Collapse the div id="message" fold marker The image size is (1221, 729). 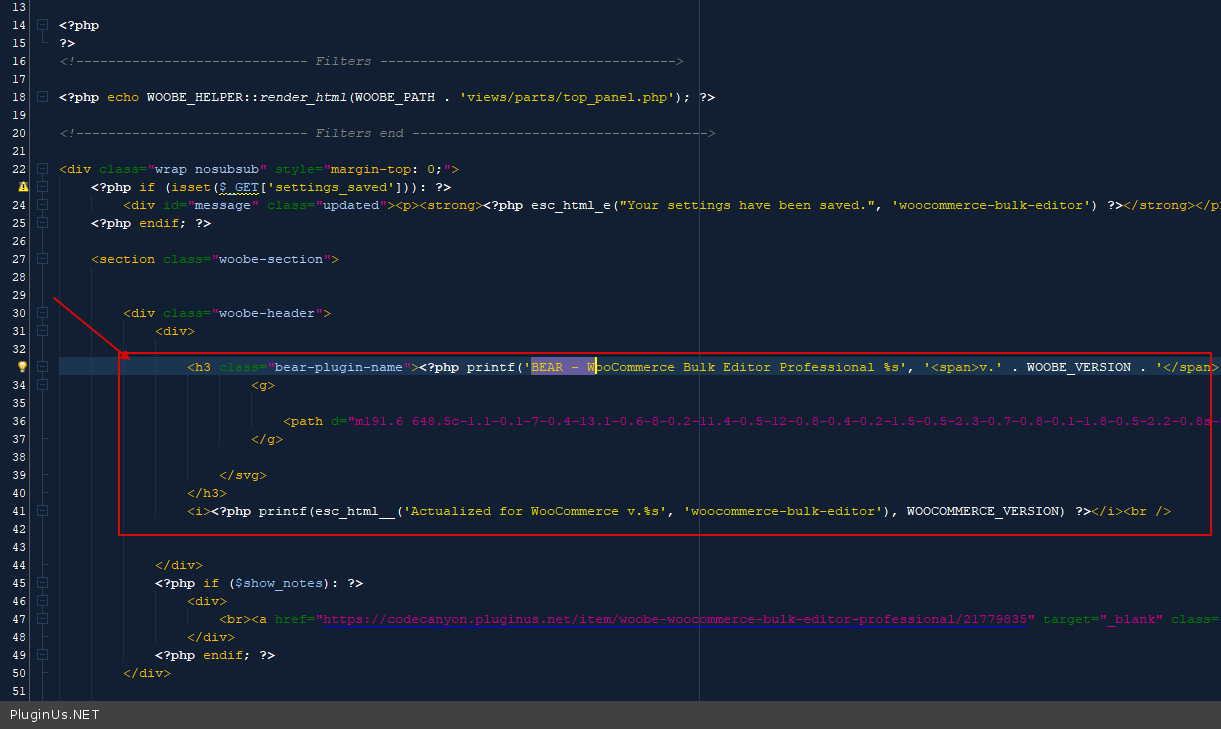coord(42,205)
